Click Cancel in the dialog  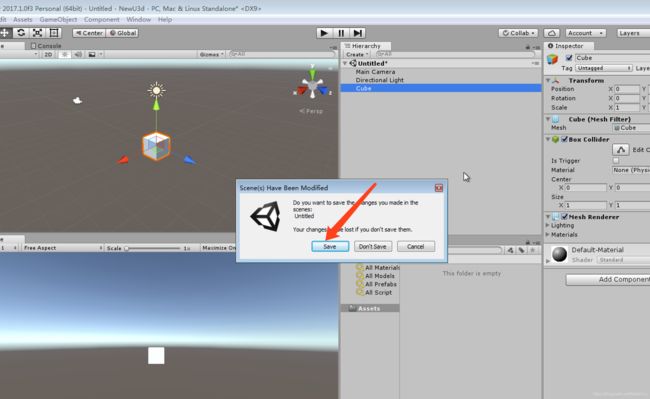tap(416, 247)
